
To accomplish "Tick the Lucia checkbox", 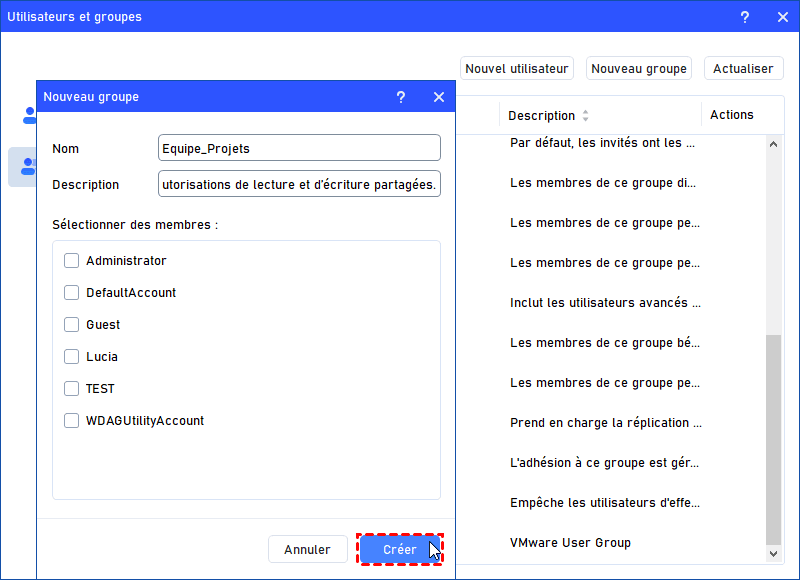I will pos(72,357).
